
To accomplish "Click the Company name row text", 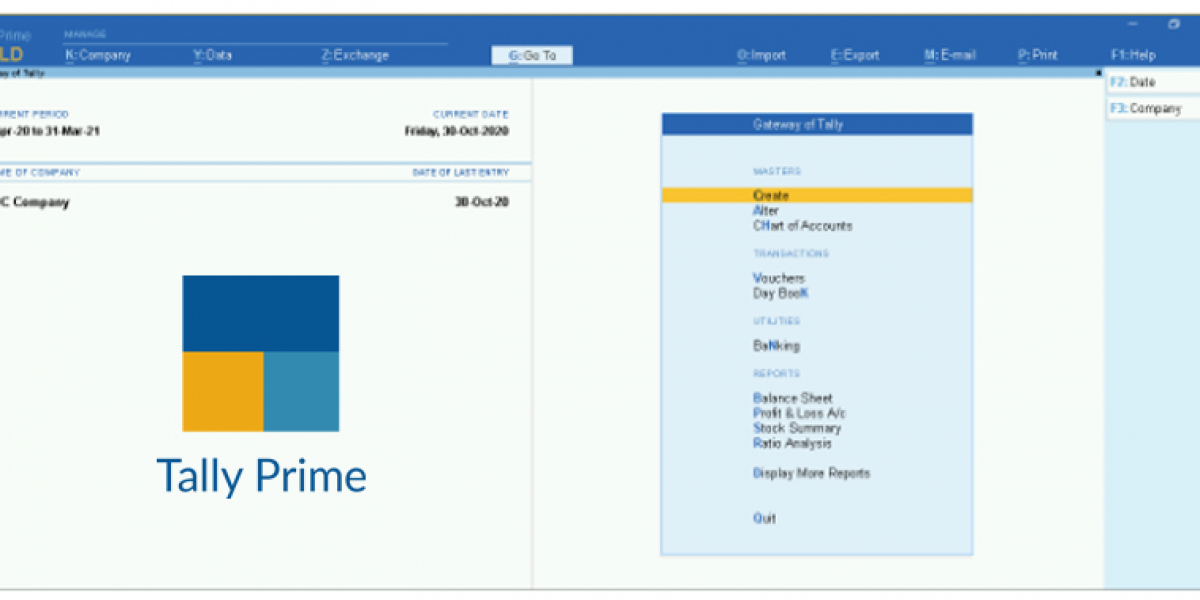I will [x=36, y=202].
